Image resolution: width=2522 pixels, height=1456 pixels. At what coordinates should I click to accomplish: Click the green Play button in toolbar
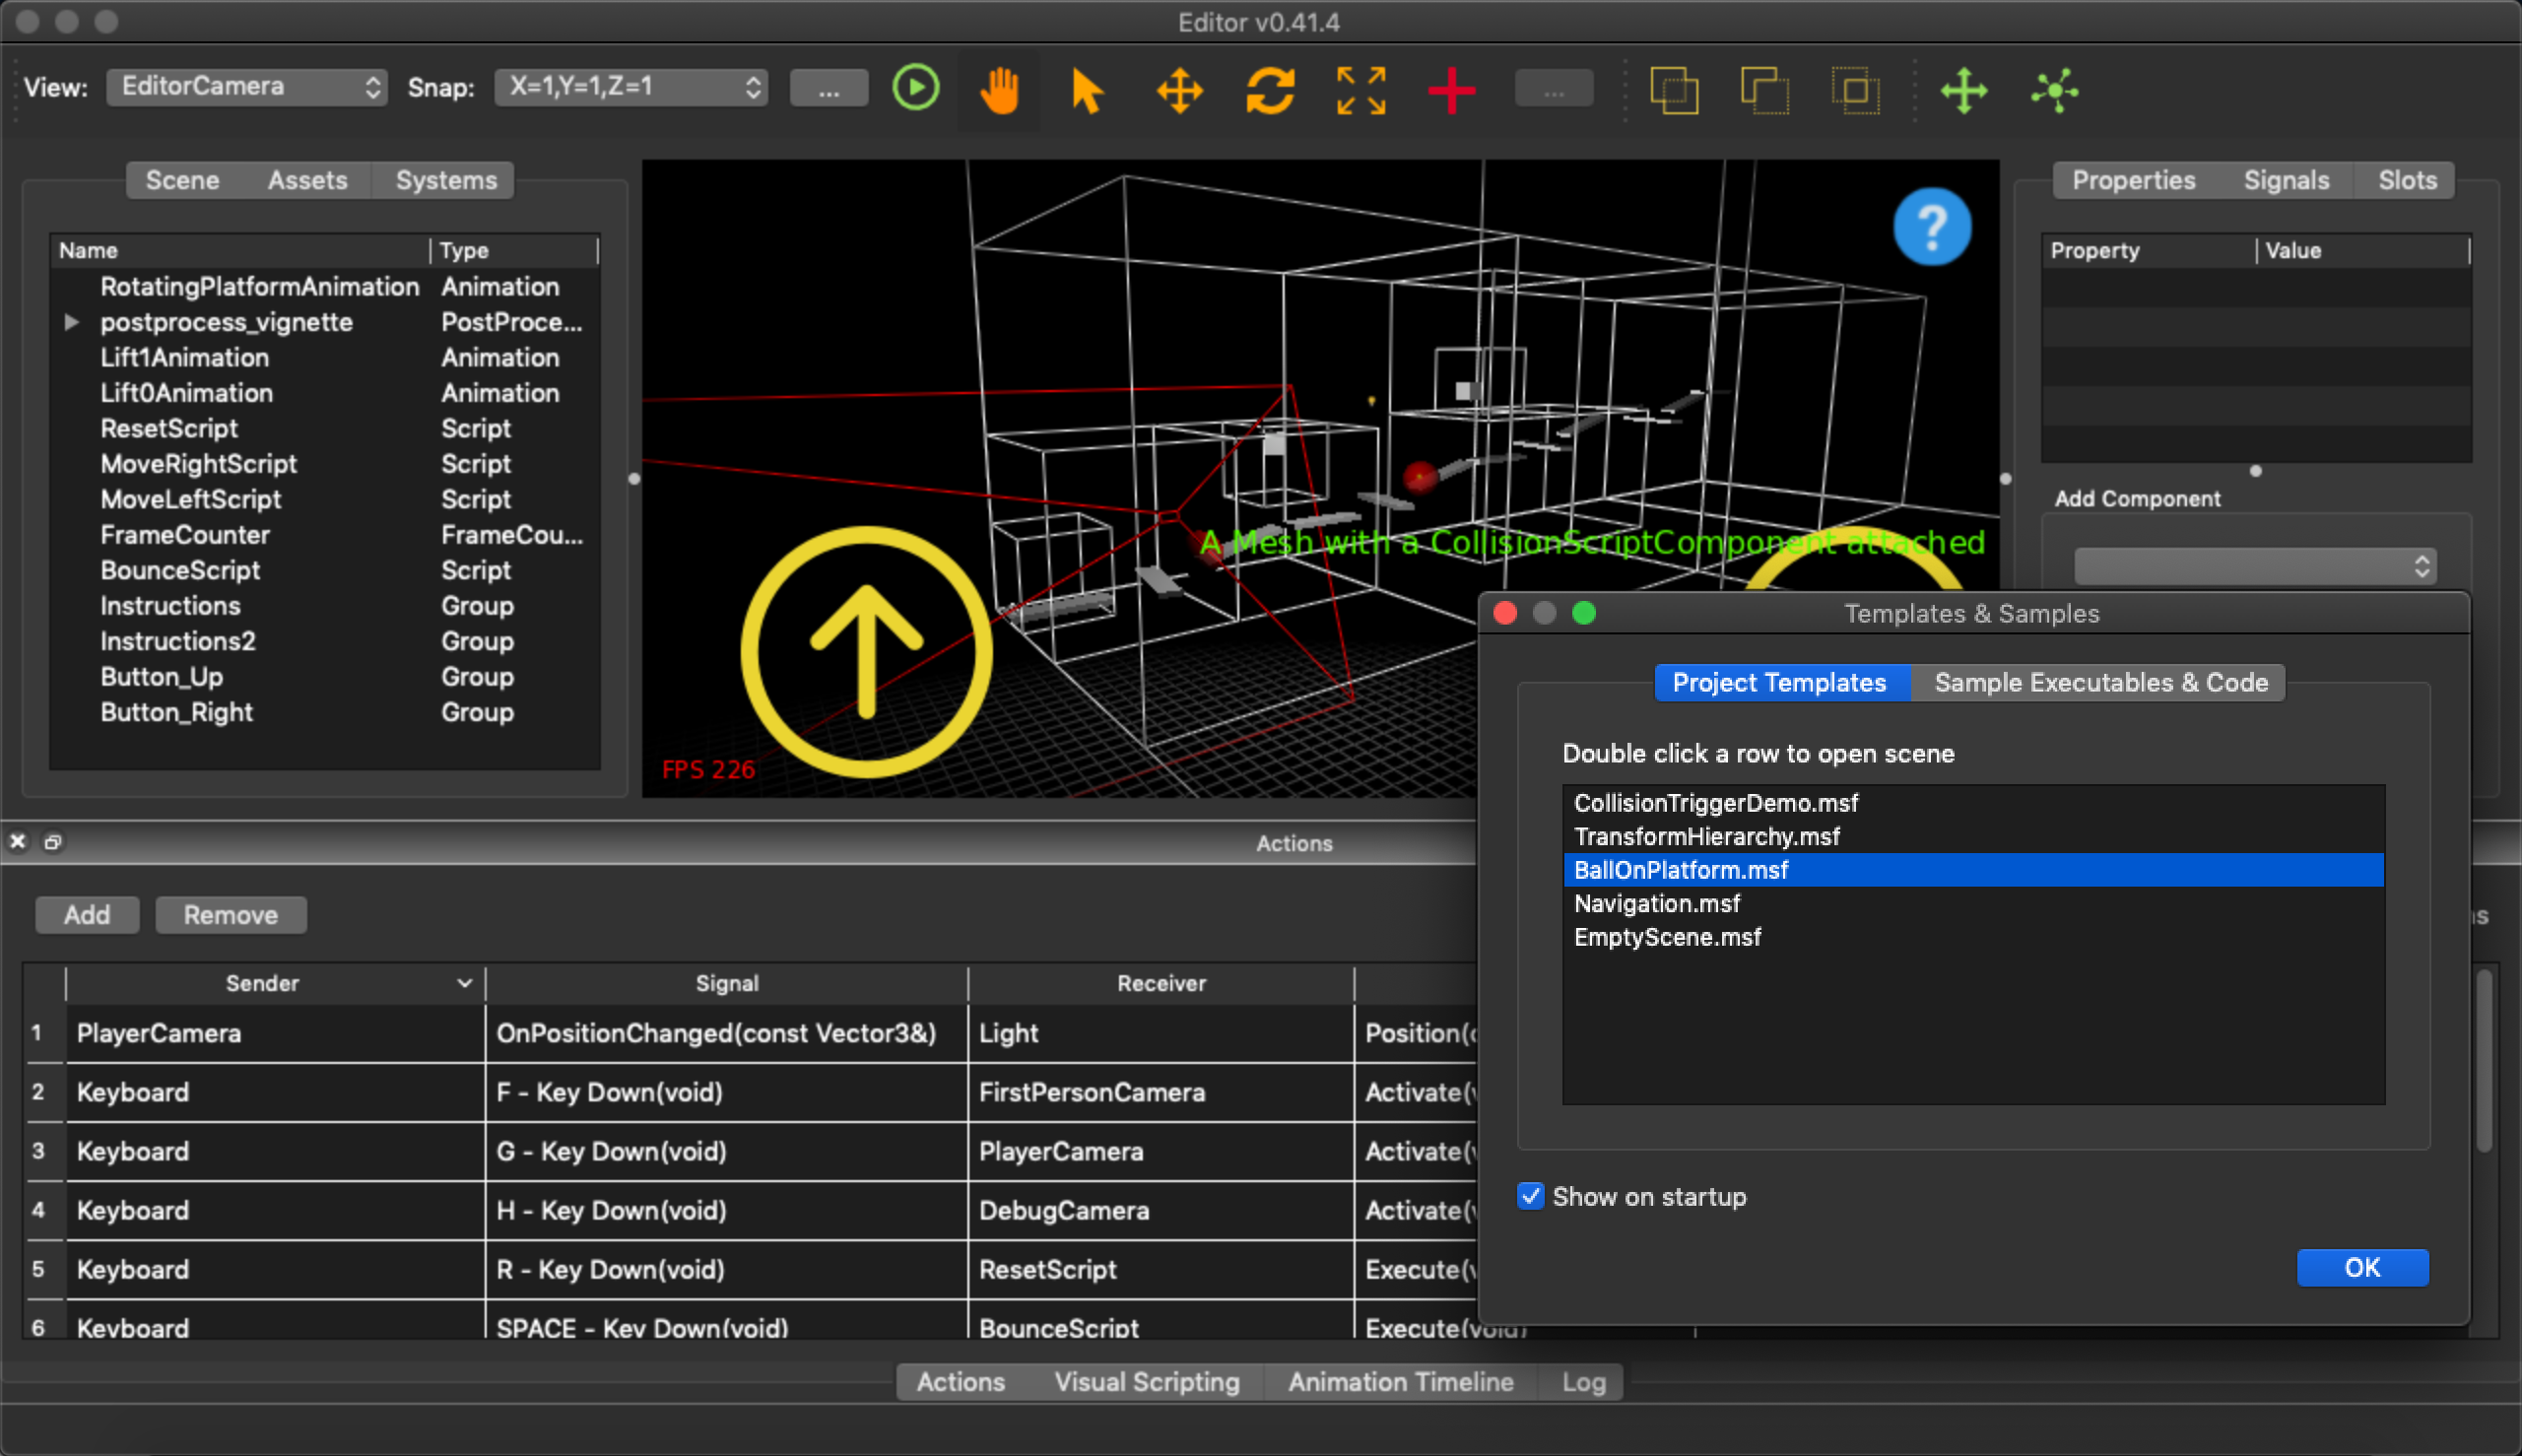click(915, 88)
